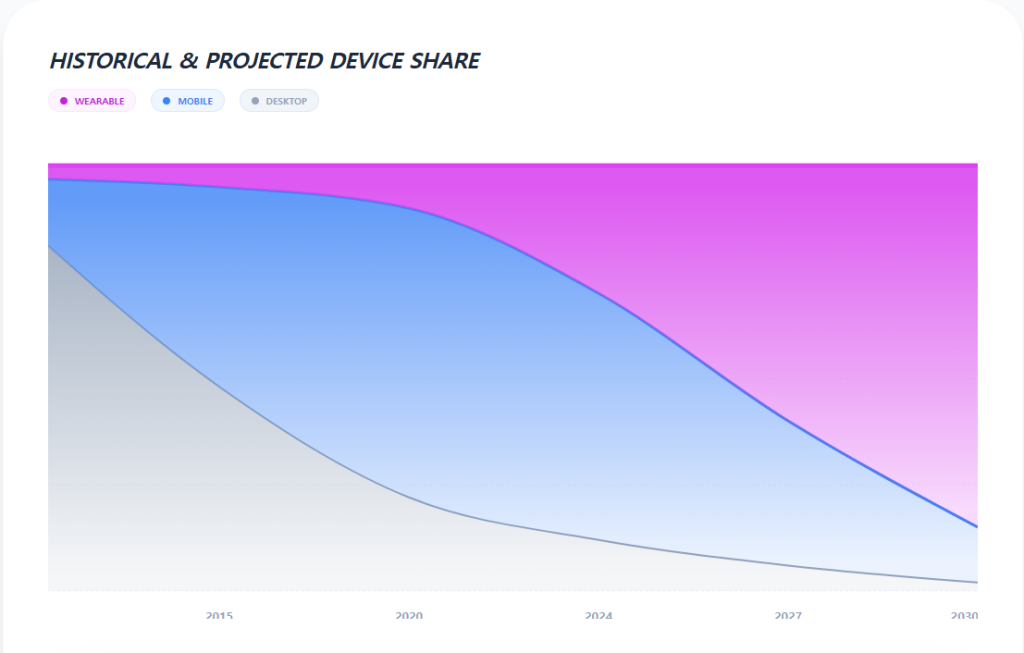Toggle the Desktop legend pill
The height and width of the screenshot is (653, 1024).
(x=279, y=101)
